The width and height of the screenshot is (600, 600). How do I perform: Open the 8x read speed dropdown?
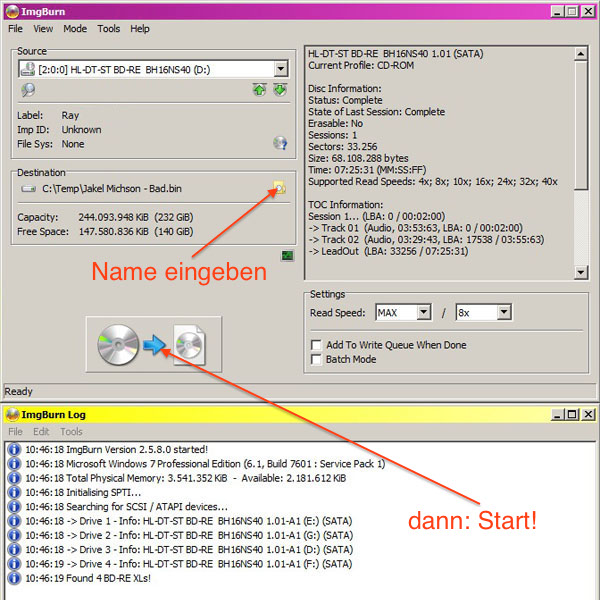[x=504, y=312]
